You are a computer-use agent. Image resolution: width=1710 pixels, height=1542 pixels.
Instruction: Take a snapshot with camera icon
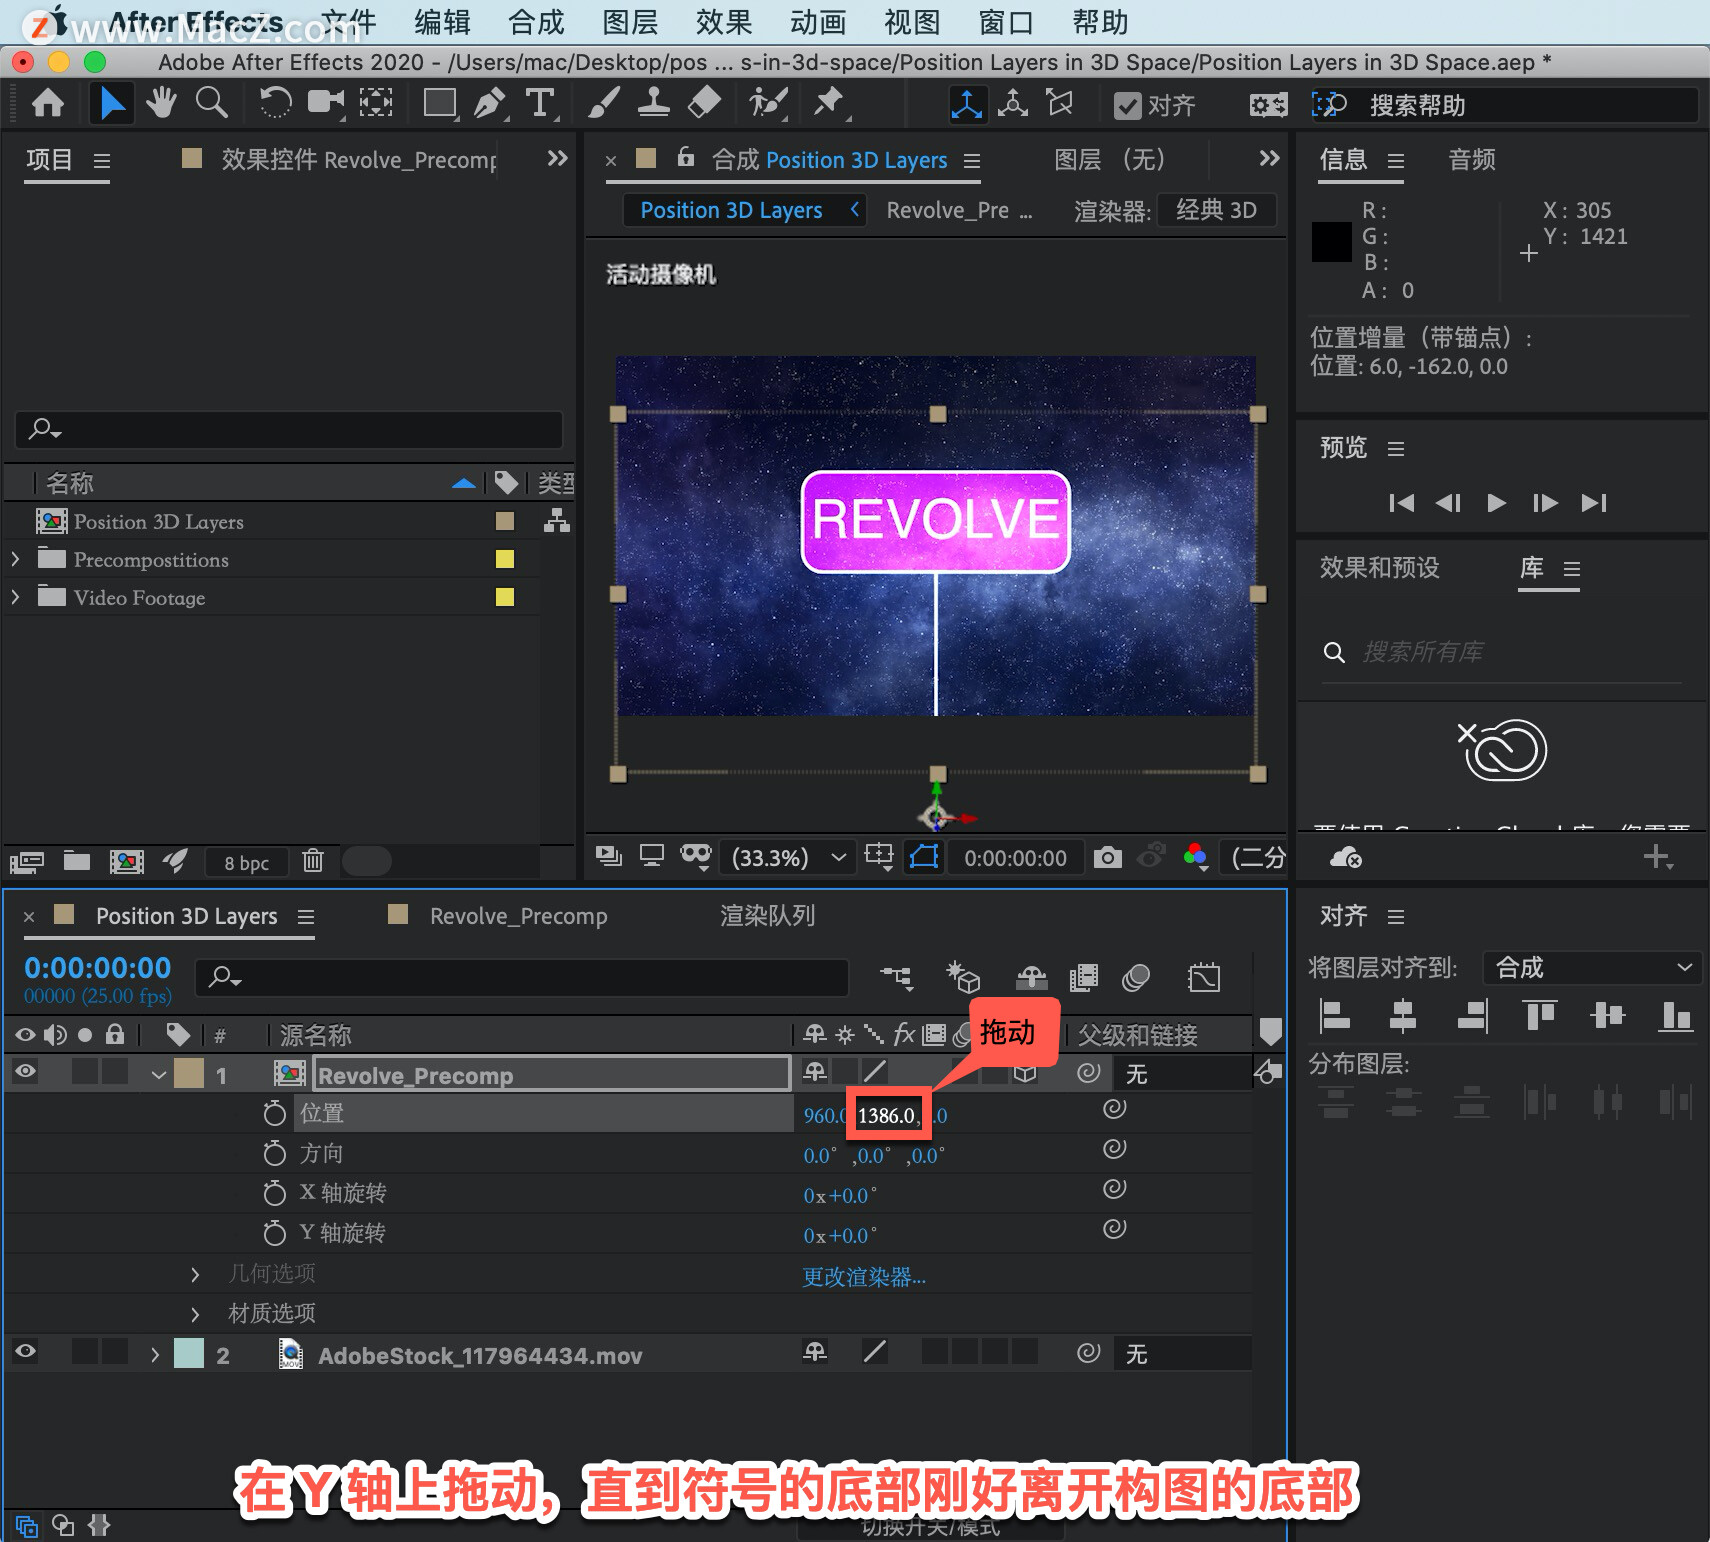(x=1107, y=858)
